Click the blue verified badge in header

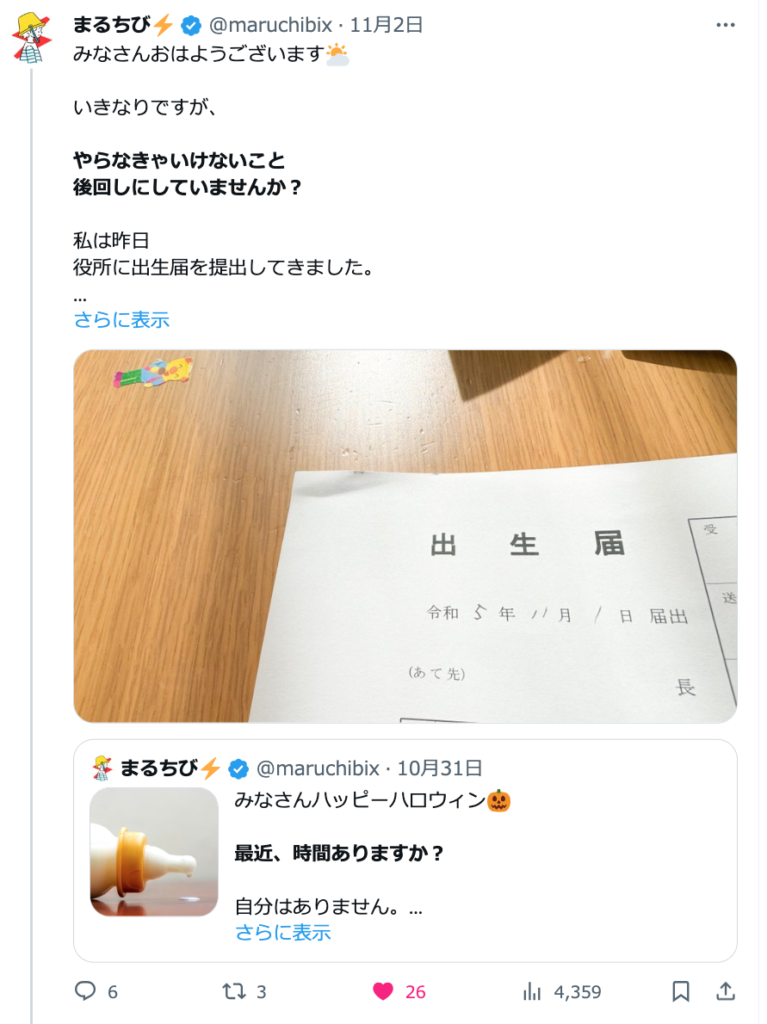(x=191, y=25)
